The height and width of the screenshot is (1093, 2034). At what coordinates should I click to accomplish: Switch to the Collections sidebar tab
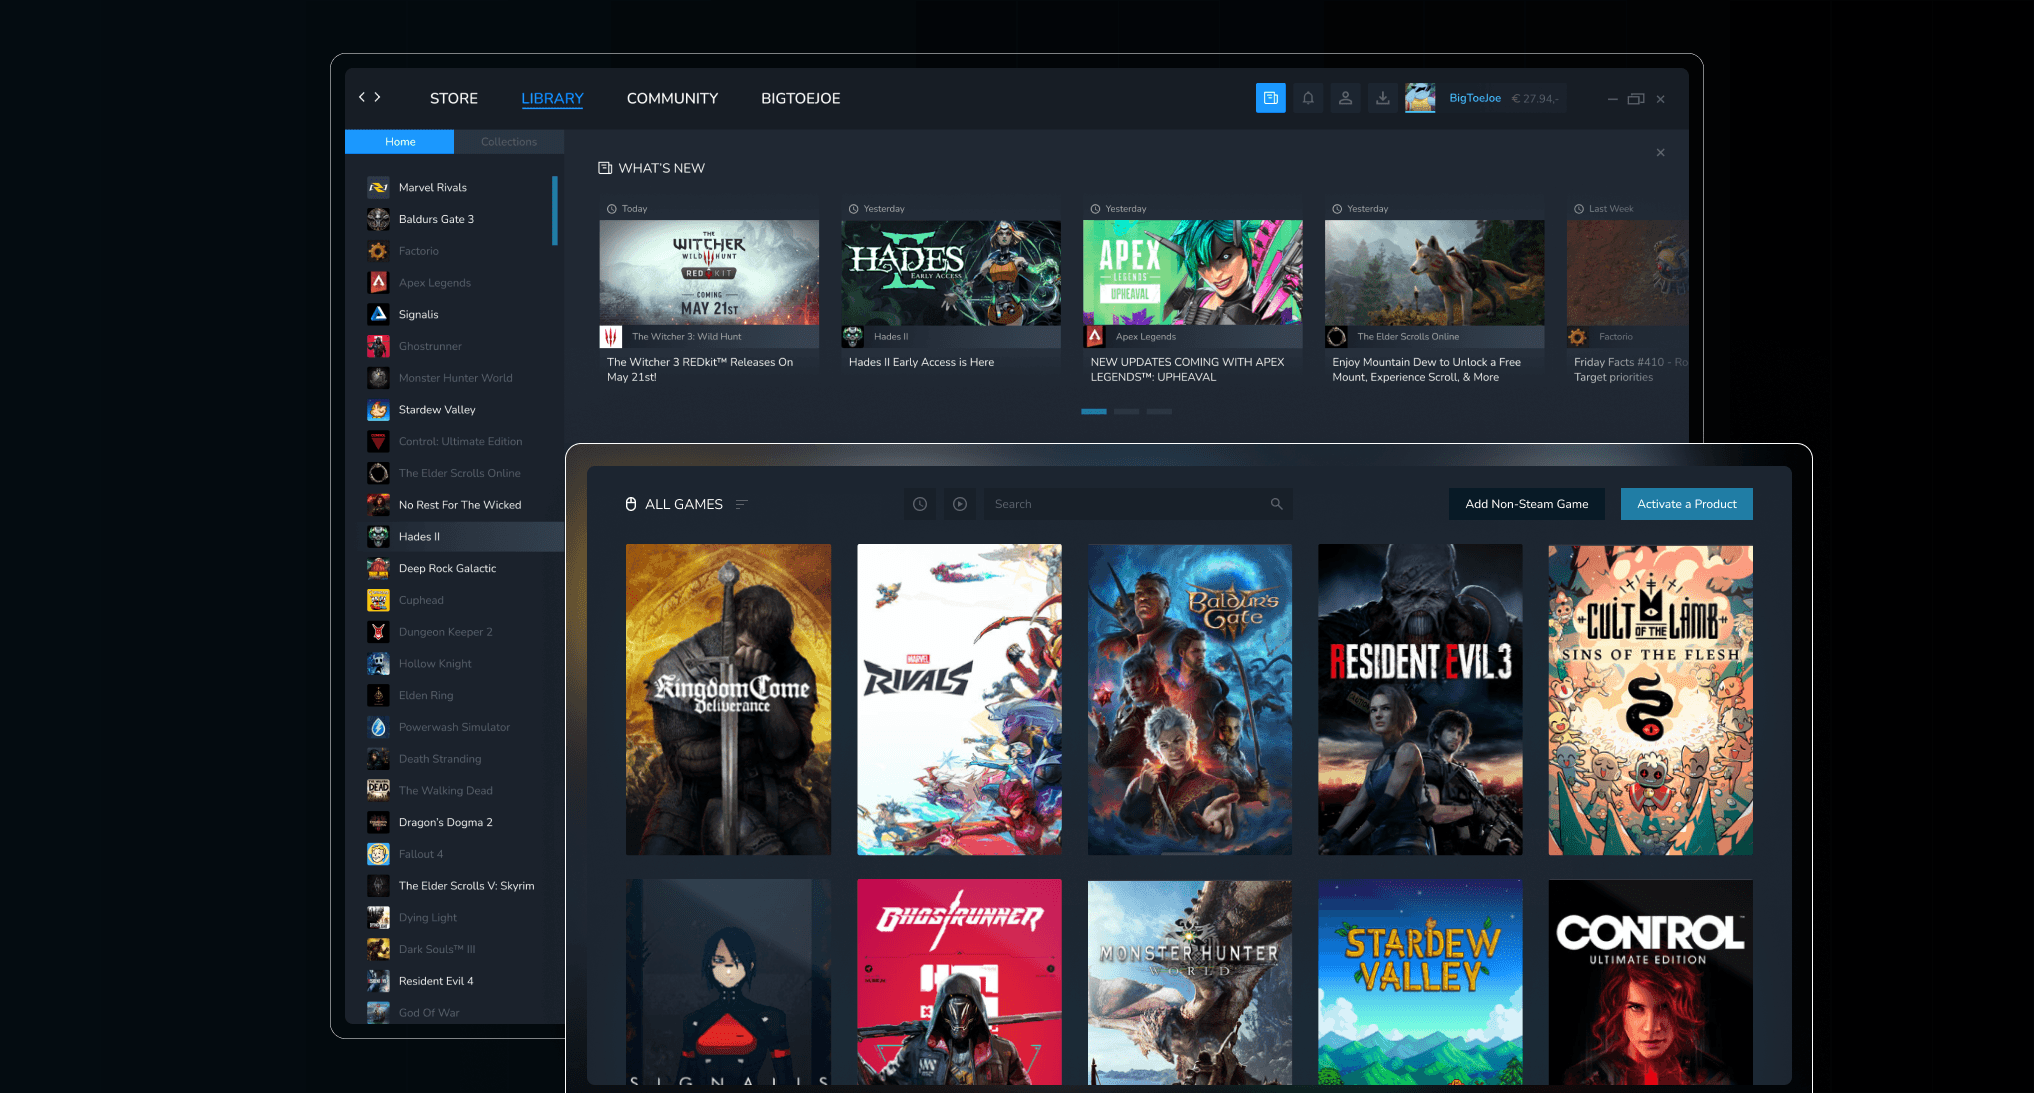click(509, 142)
